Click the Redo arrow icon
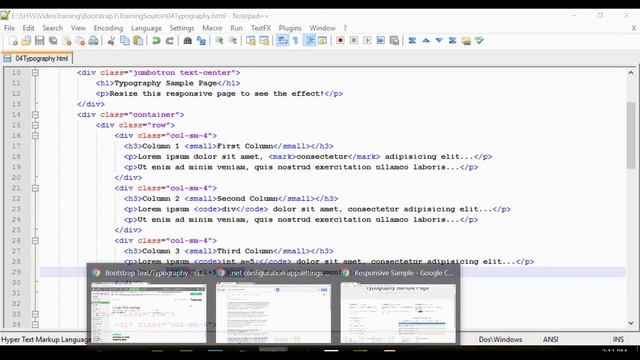 coord(169,41)
